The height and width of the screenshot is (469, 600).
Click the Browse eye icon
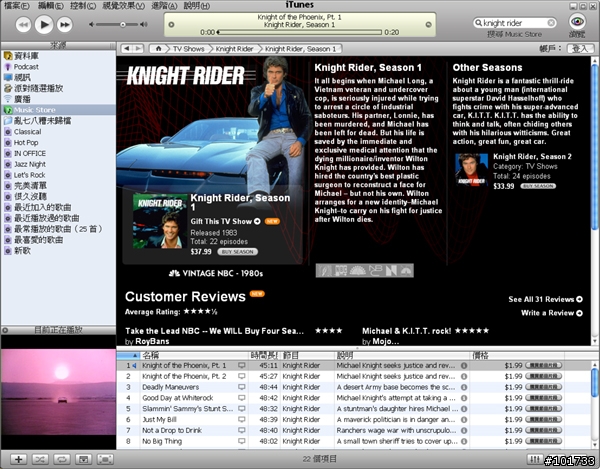tap(577, 21)
